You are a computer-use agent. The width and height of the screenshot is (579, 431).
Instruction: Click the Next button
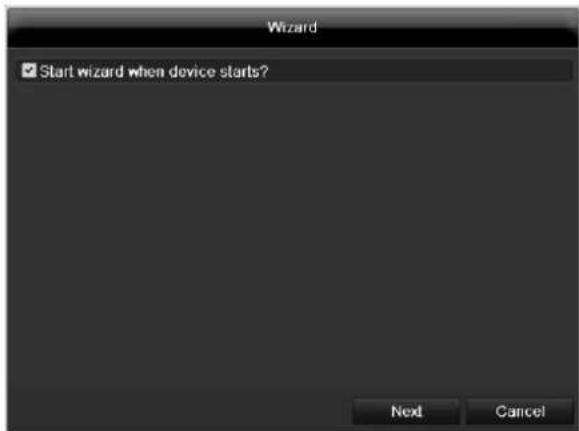click(x=406, y=411)
